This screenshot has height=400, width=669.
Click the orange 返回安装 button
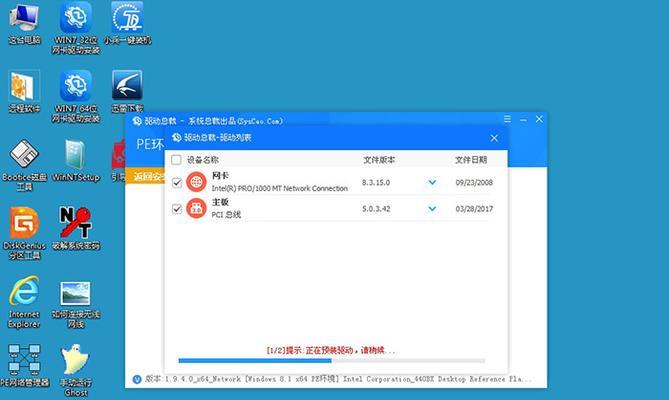[x=145, y=176]
